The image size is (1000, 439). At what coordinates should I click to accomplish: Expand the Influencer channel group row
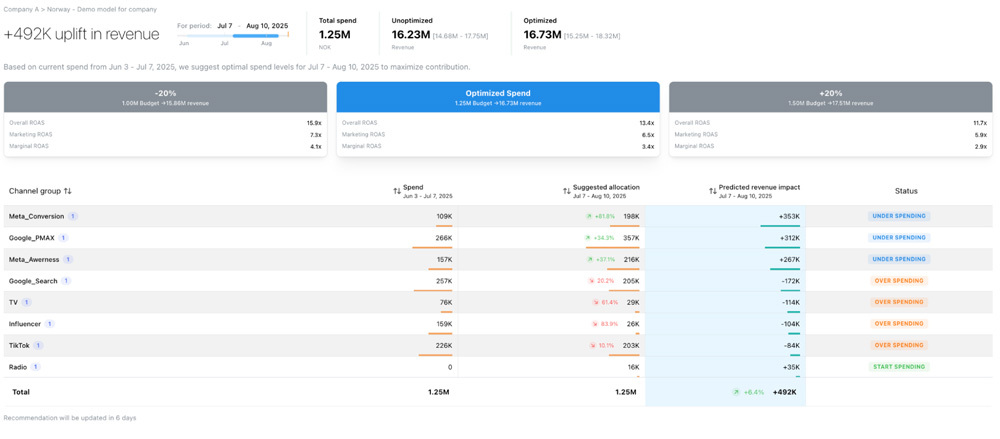point(25,324)
